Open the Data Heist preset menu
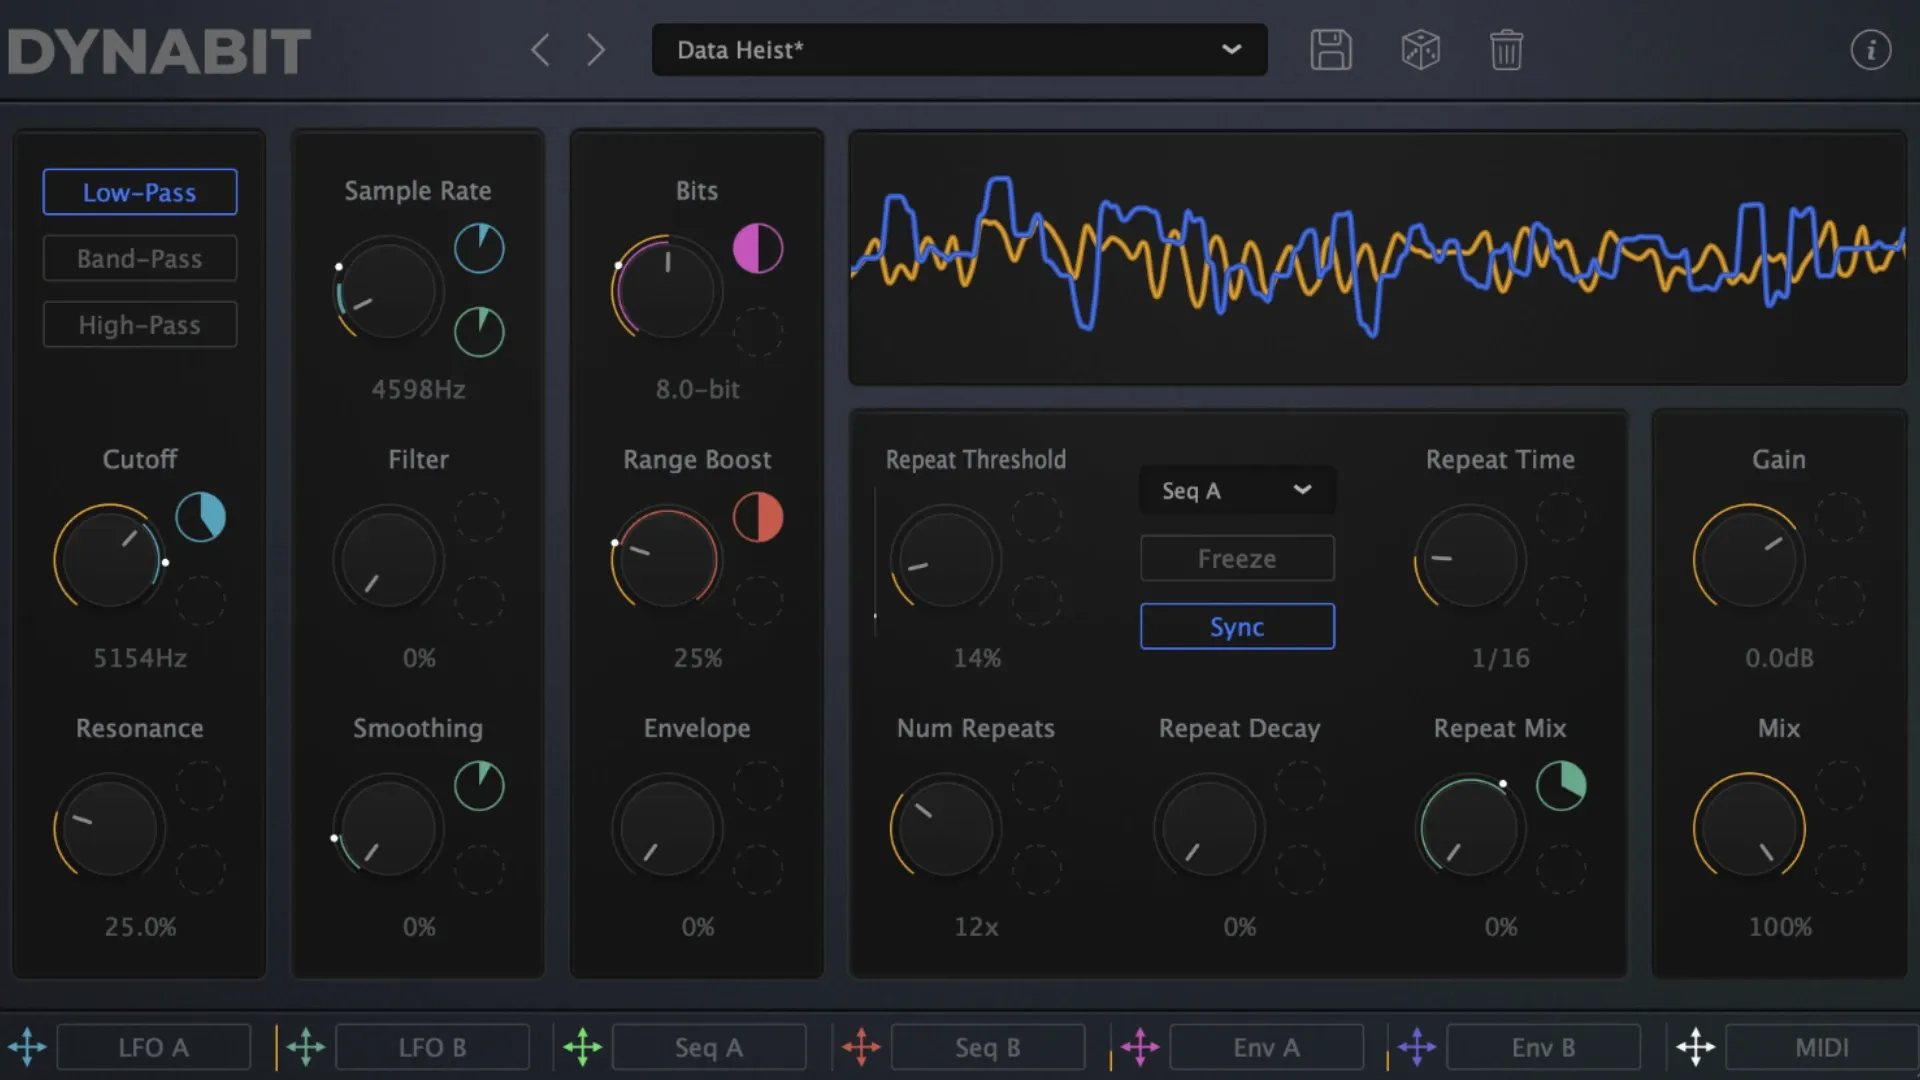 click(958, 49)
